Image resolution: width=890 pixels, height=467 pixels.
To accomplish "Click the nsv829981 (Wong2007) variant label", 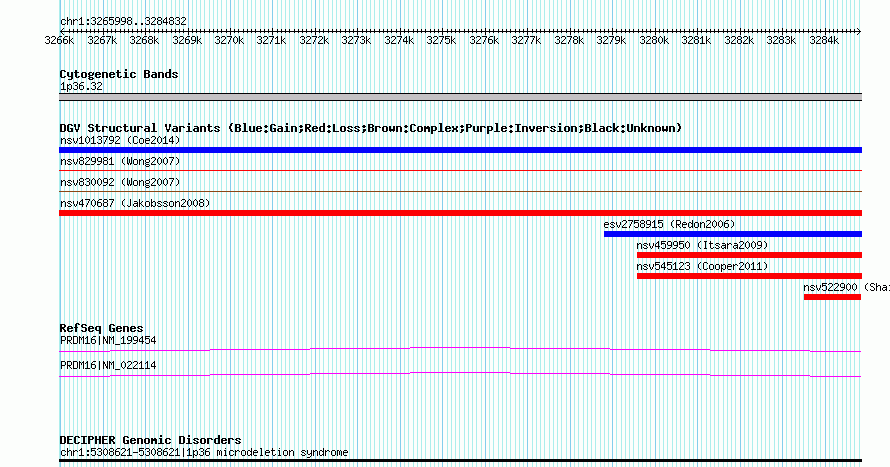I will coord(120,161).
